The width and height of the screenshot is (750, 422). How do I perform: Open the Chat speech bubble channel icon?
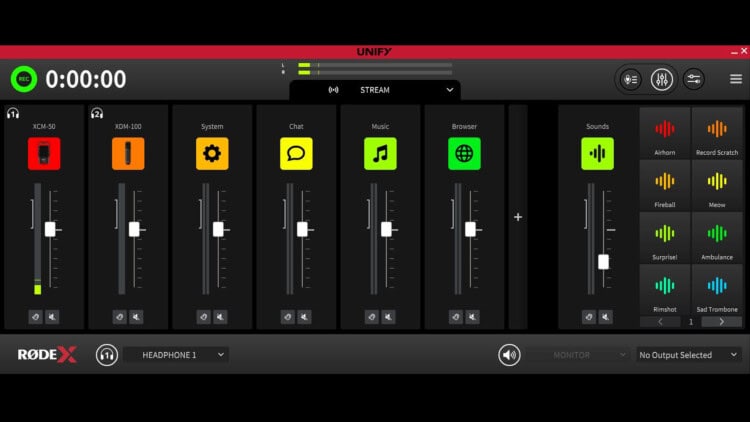coord(296,154)
